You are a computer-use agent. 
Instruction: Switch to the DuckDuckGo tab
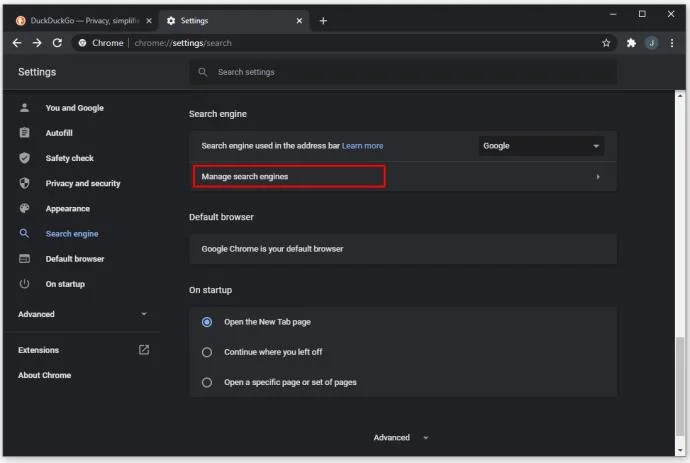pos(84,21)
